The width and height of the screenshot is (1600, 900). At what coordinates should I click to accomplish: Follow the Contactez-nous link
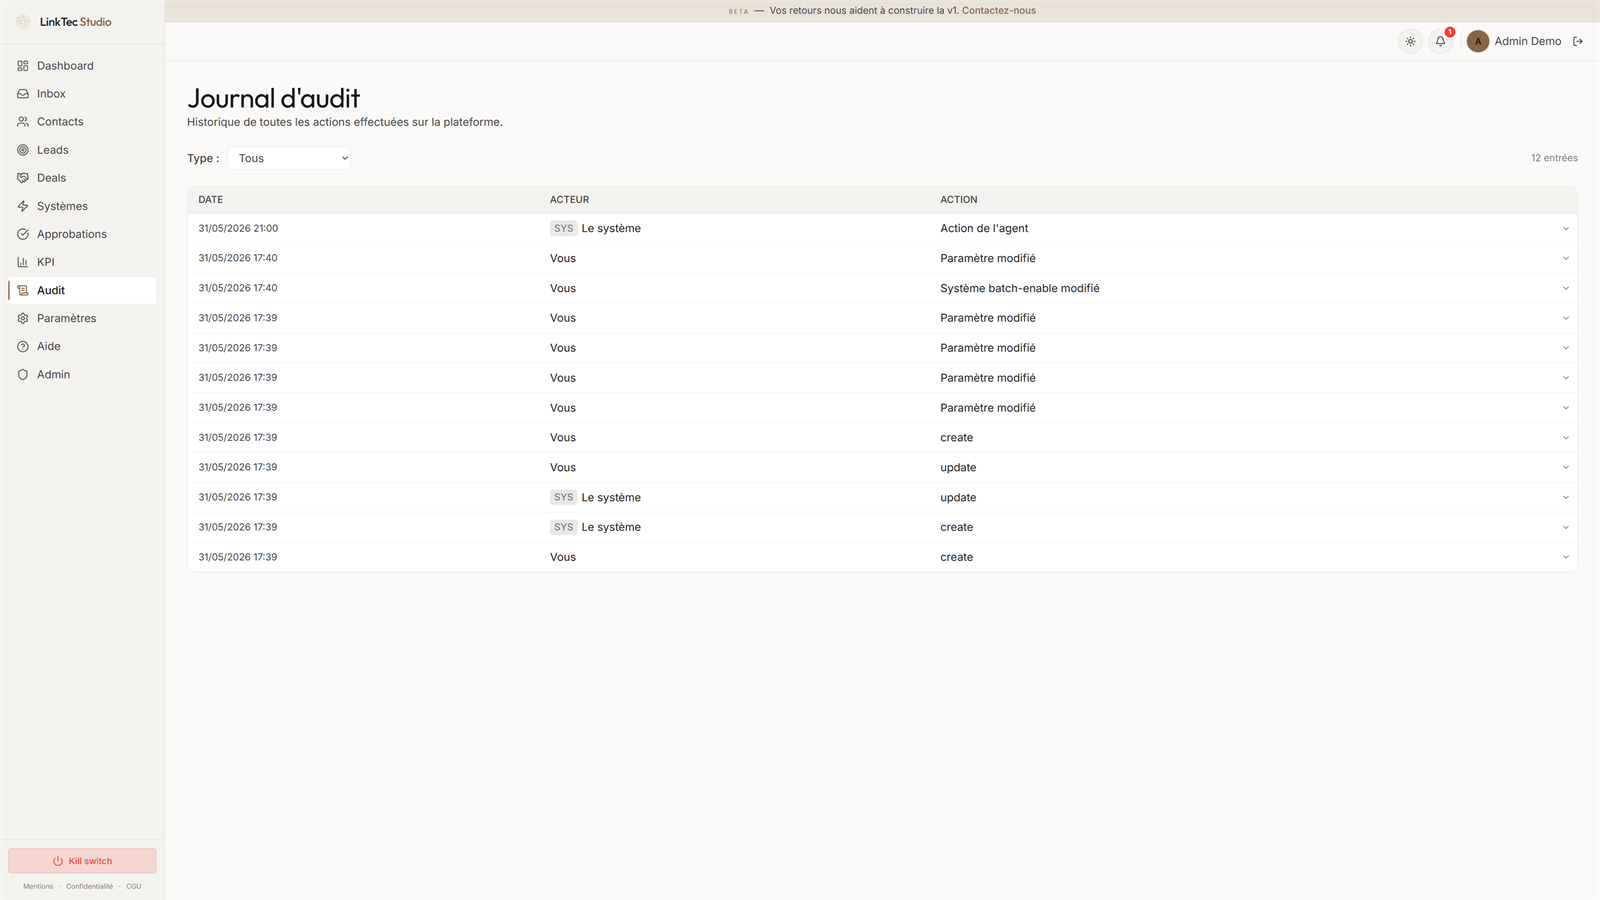[998, 11]
